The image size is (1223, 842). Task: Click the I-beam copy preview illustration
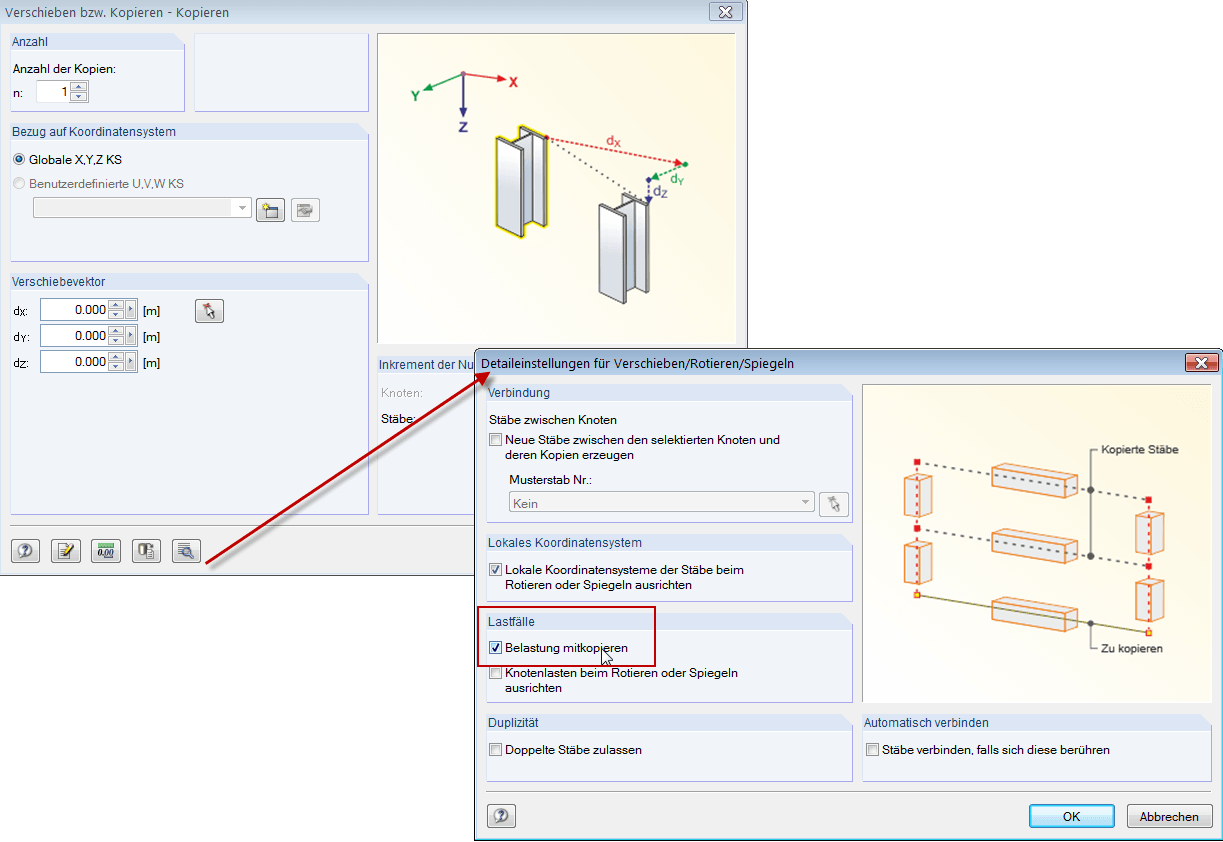click(556, 188)
